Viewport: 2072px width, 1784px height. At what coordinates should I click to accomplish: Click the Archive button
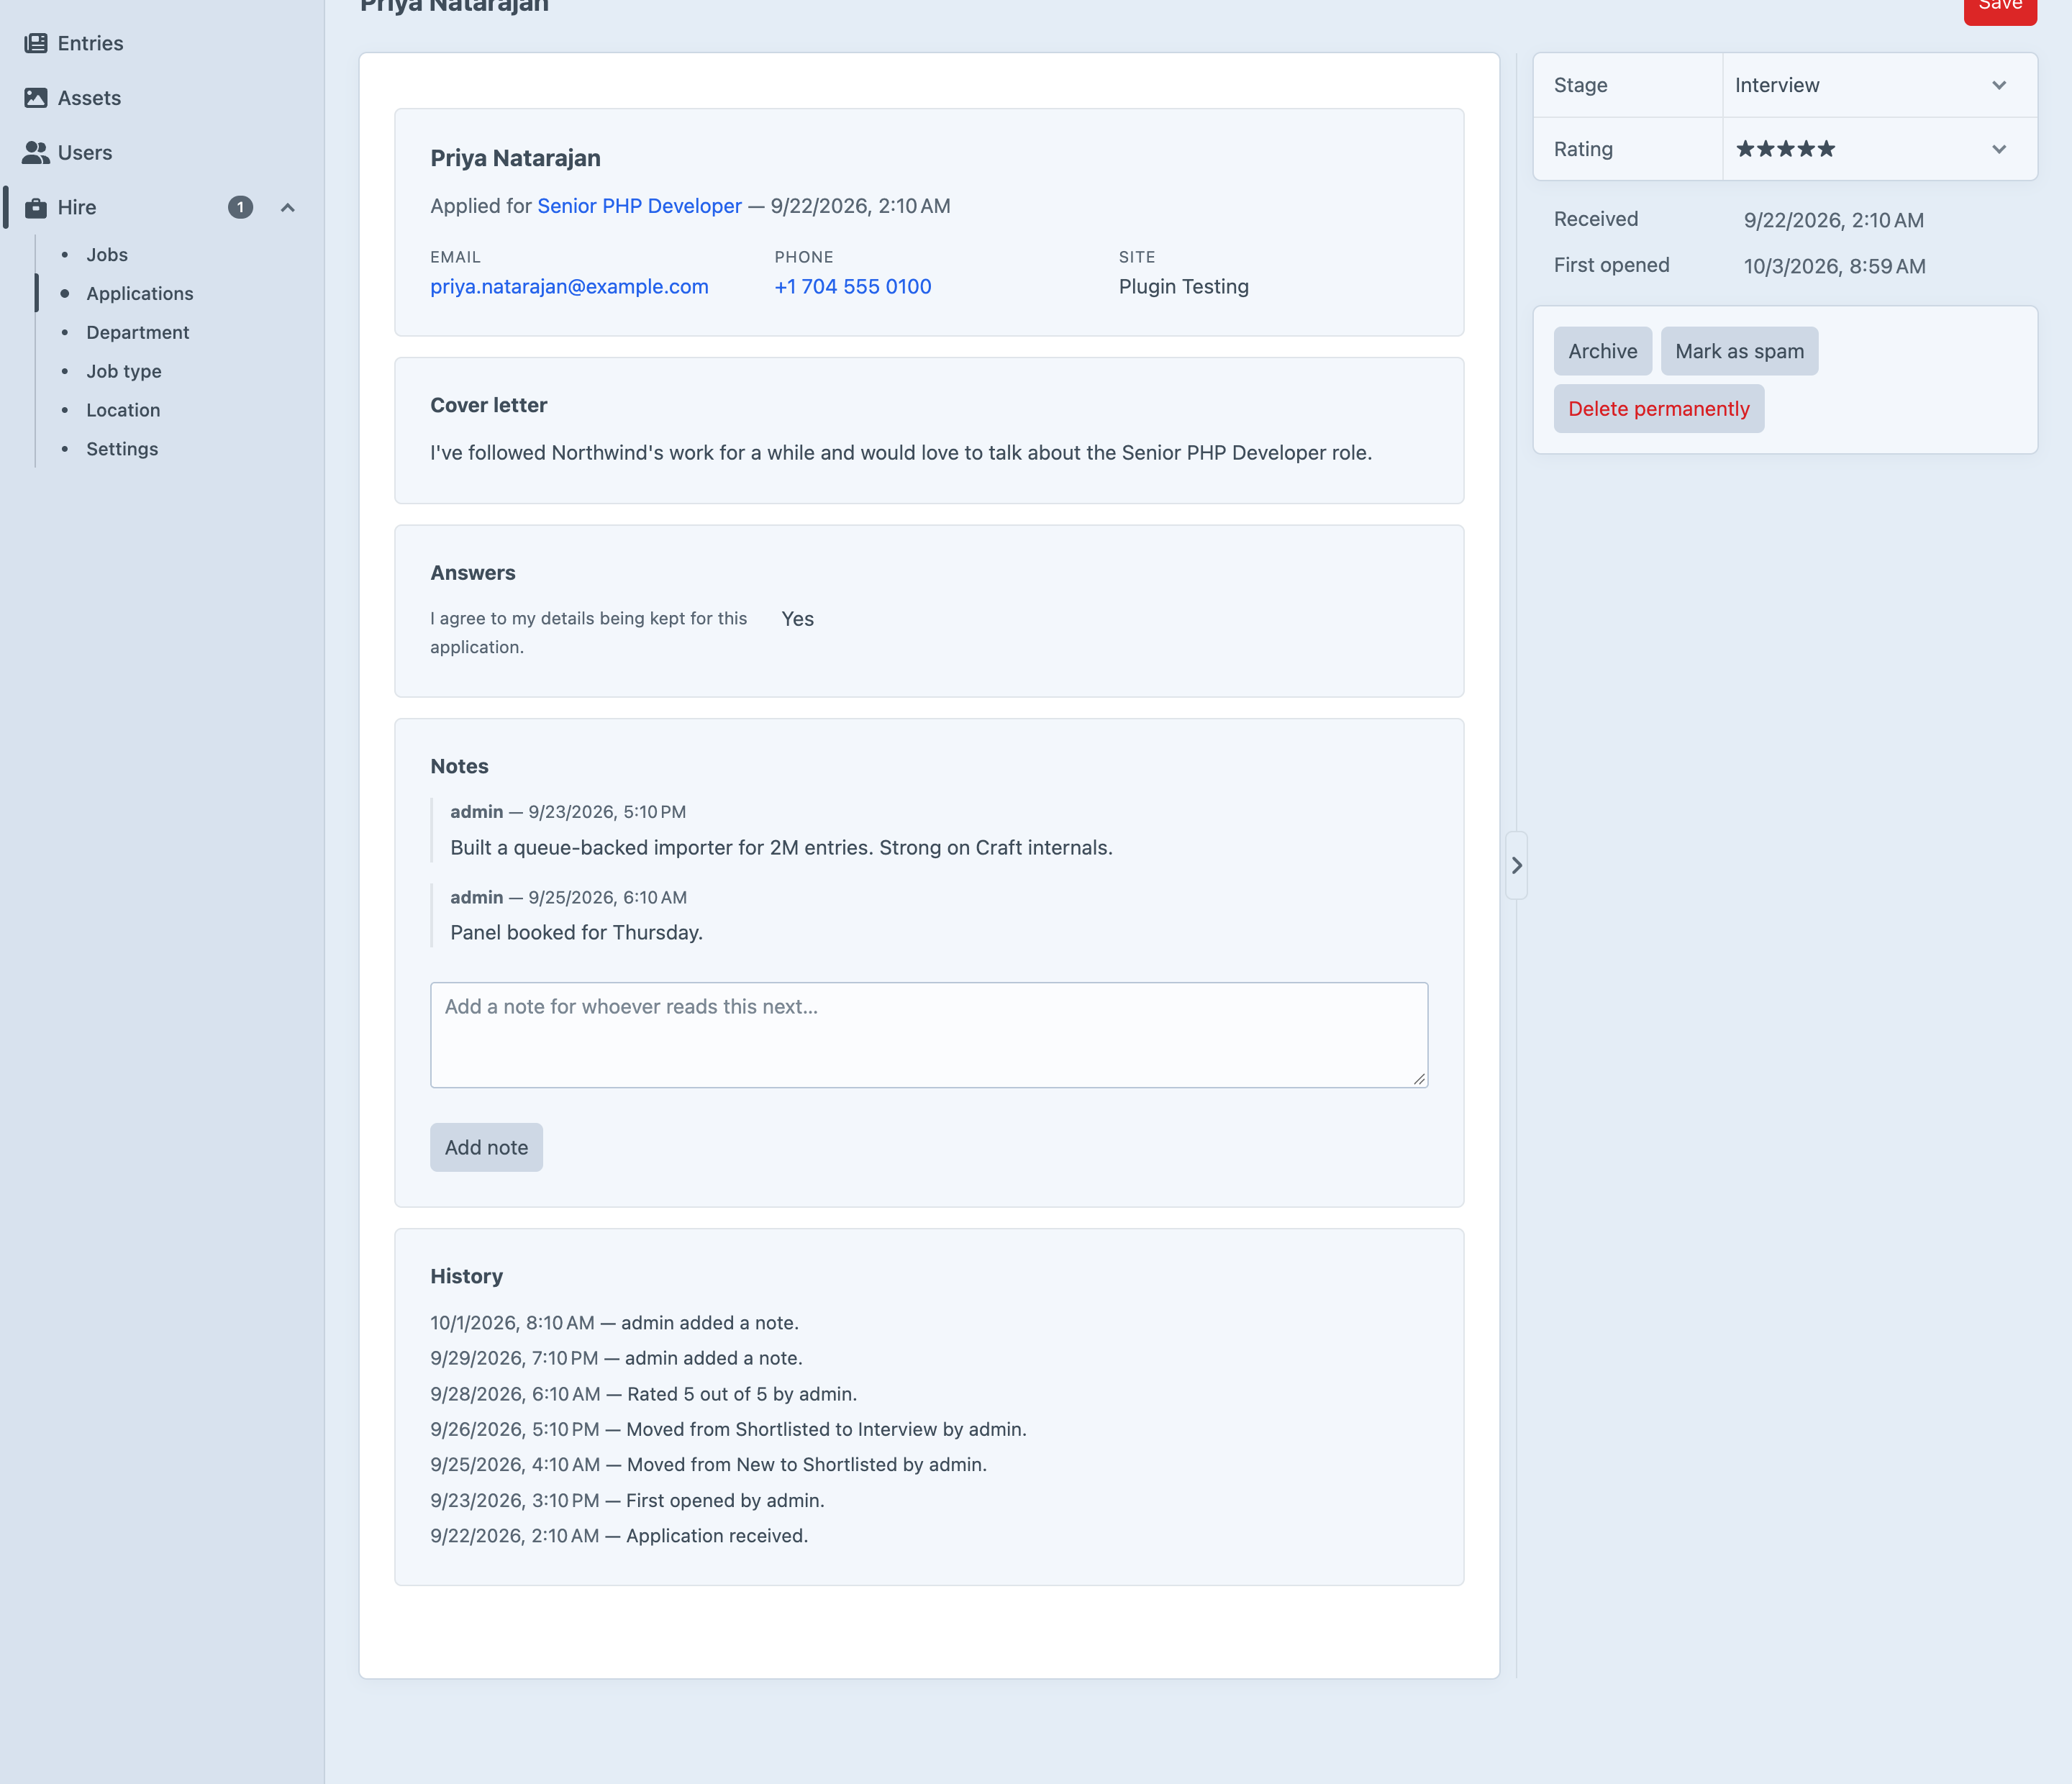(x=1602, y=351)
